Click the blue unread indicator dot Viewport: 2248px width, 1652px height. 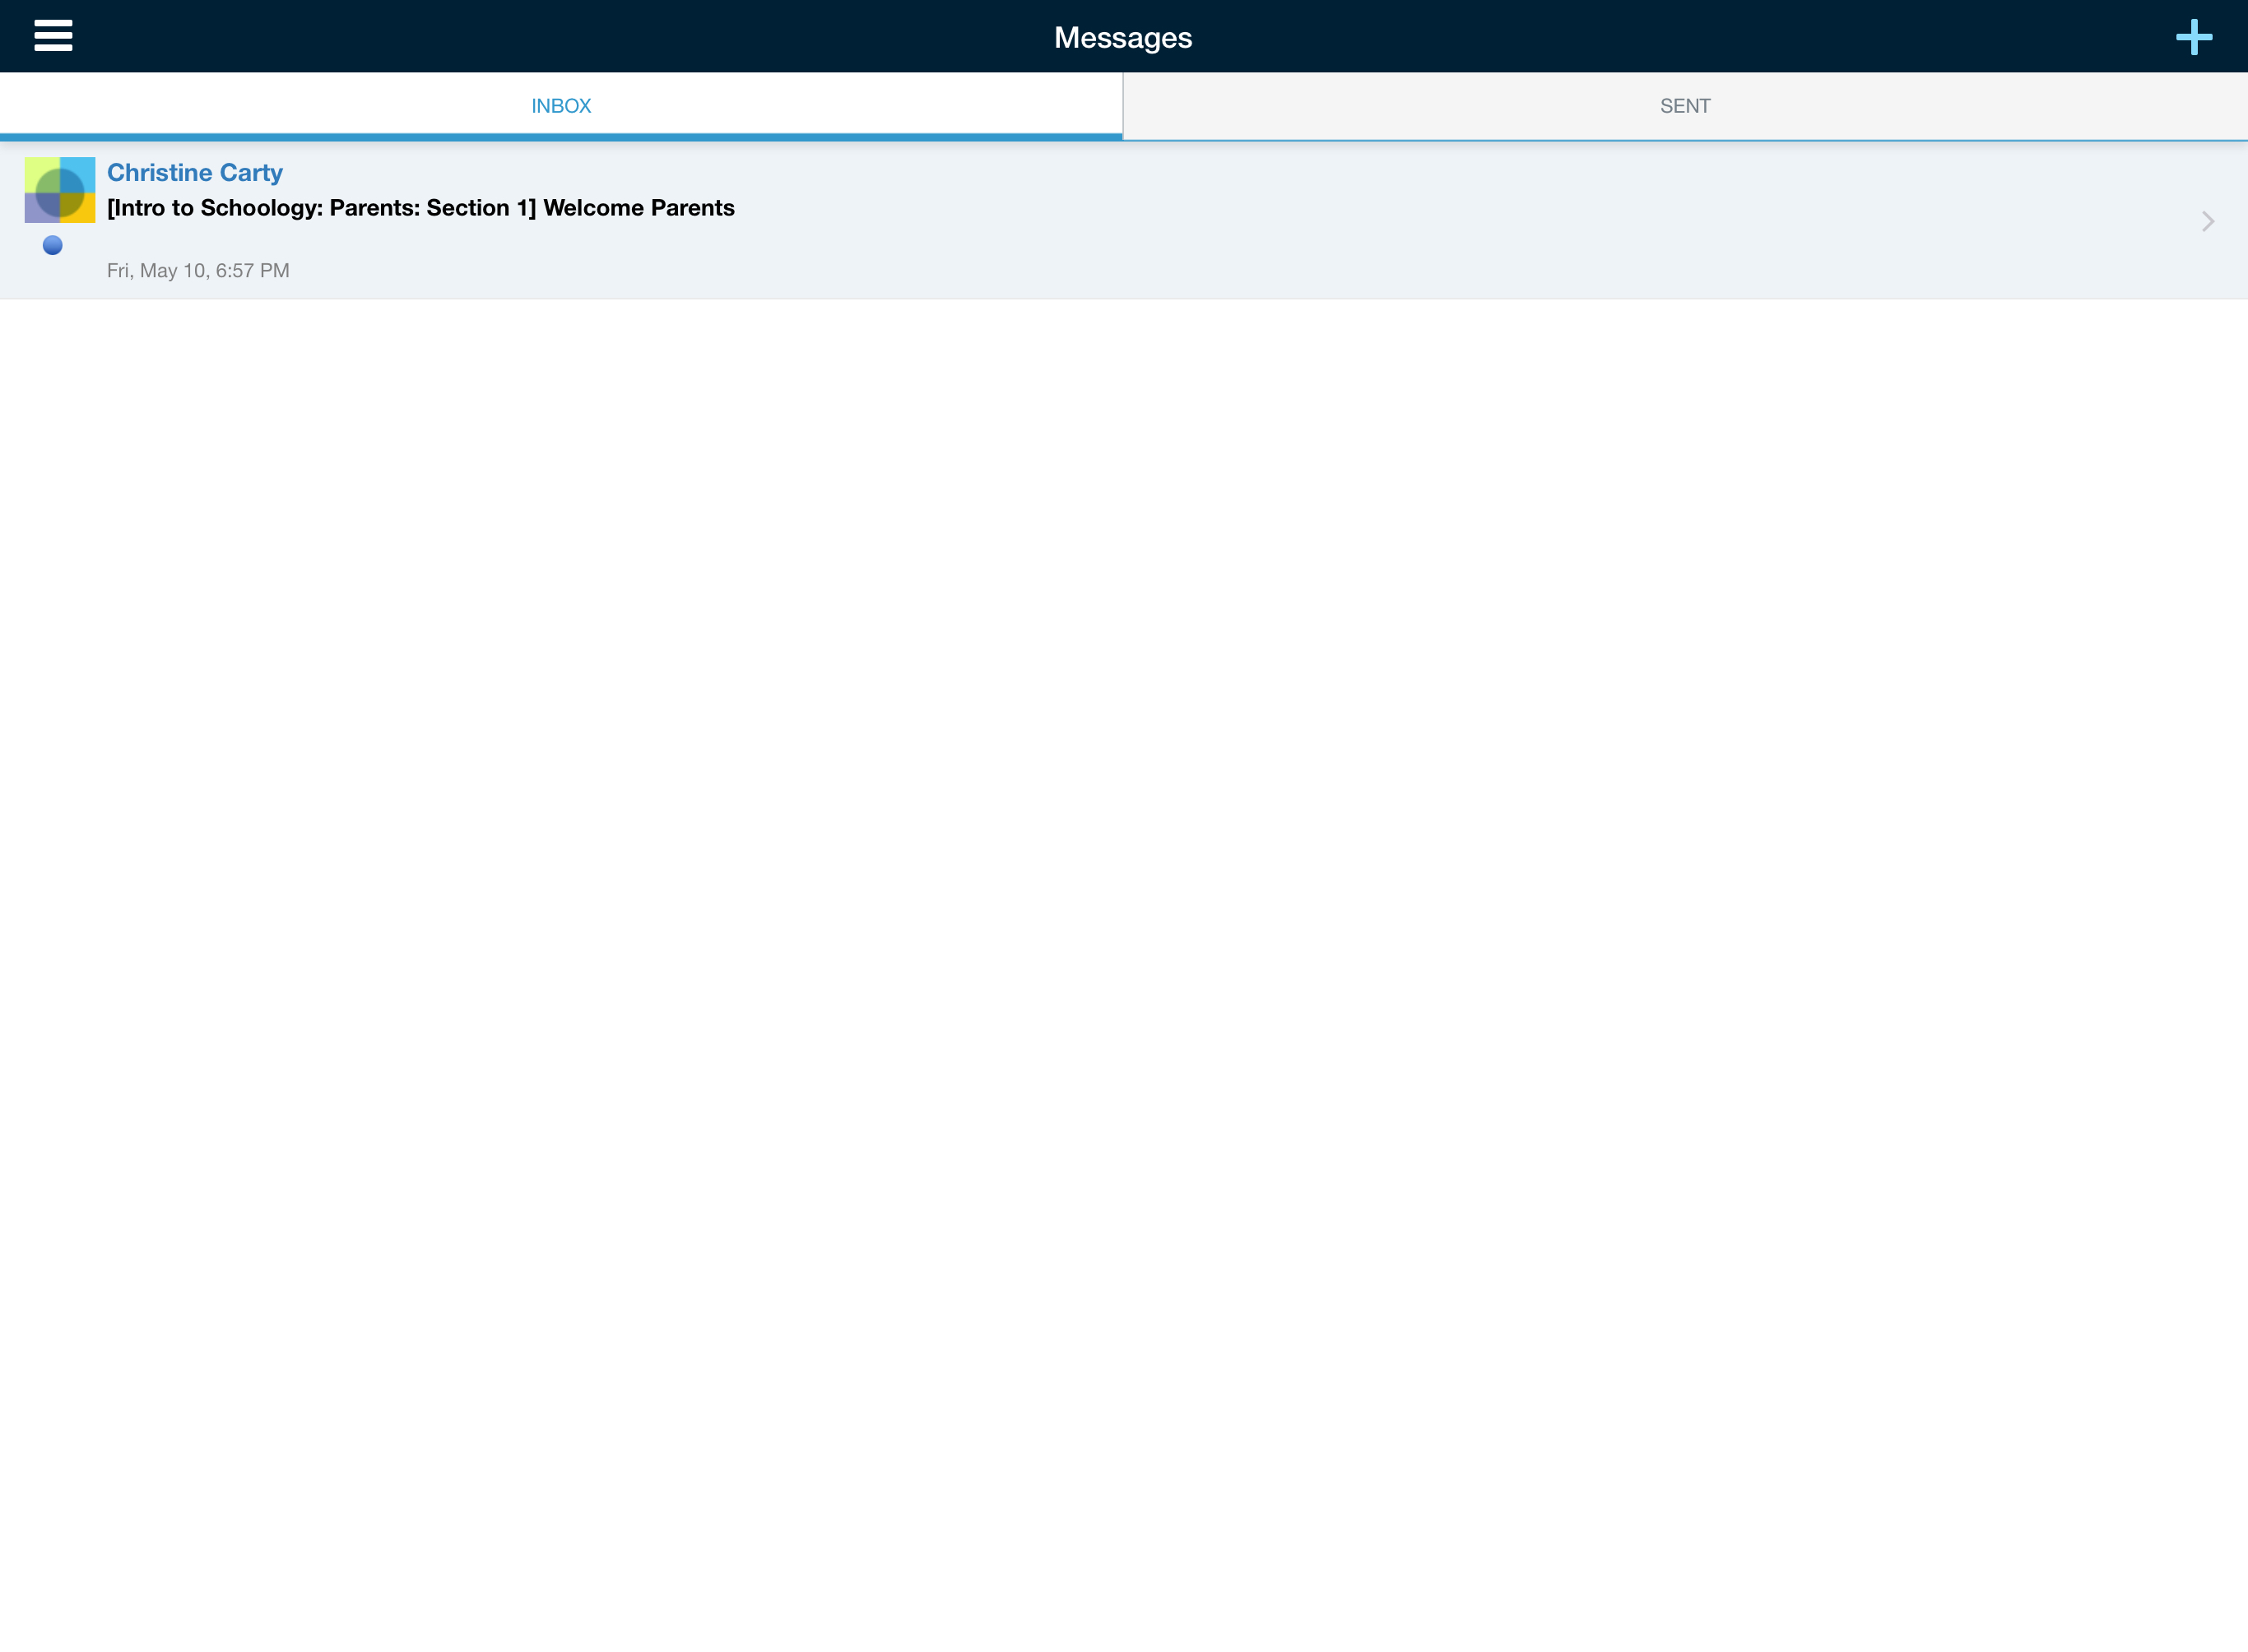point(53,245)
